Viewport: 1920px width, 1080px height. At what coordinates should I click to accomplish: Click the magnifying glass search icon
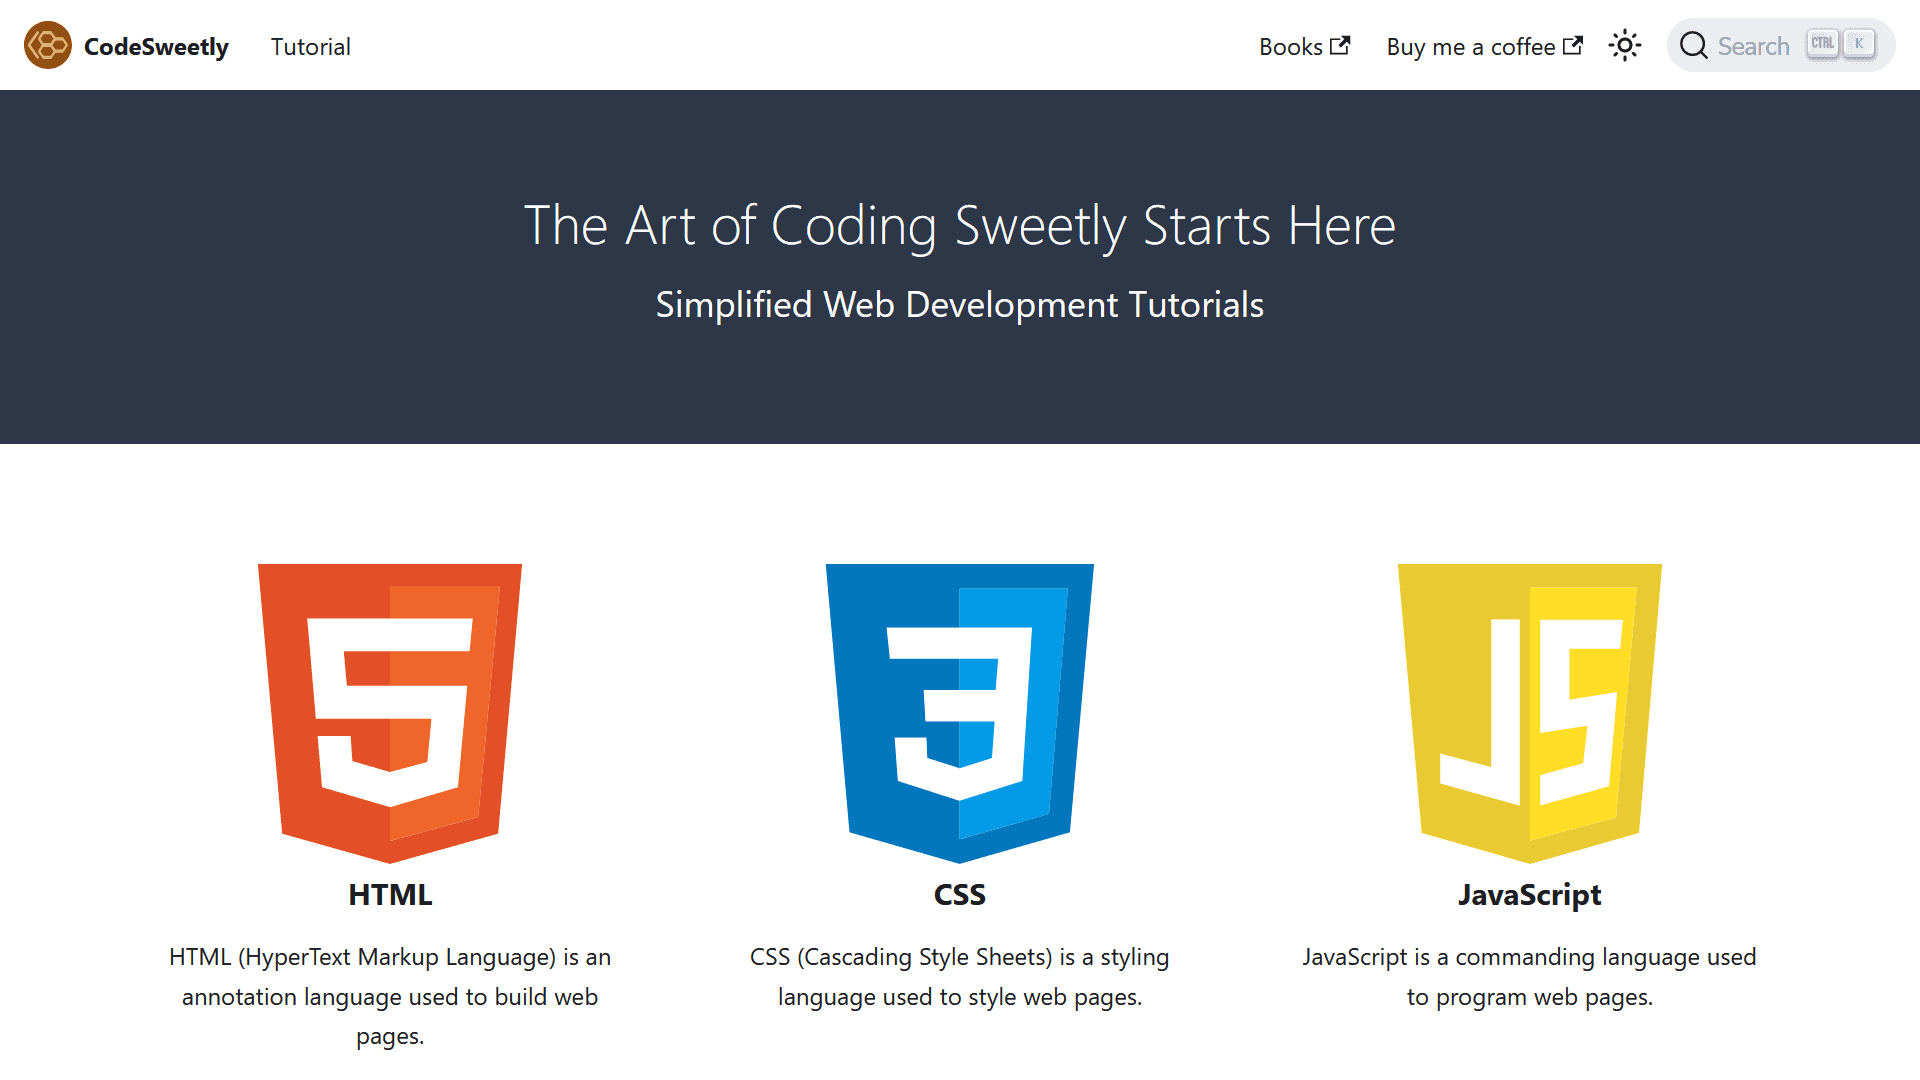[x=1693, y=46]
